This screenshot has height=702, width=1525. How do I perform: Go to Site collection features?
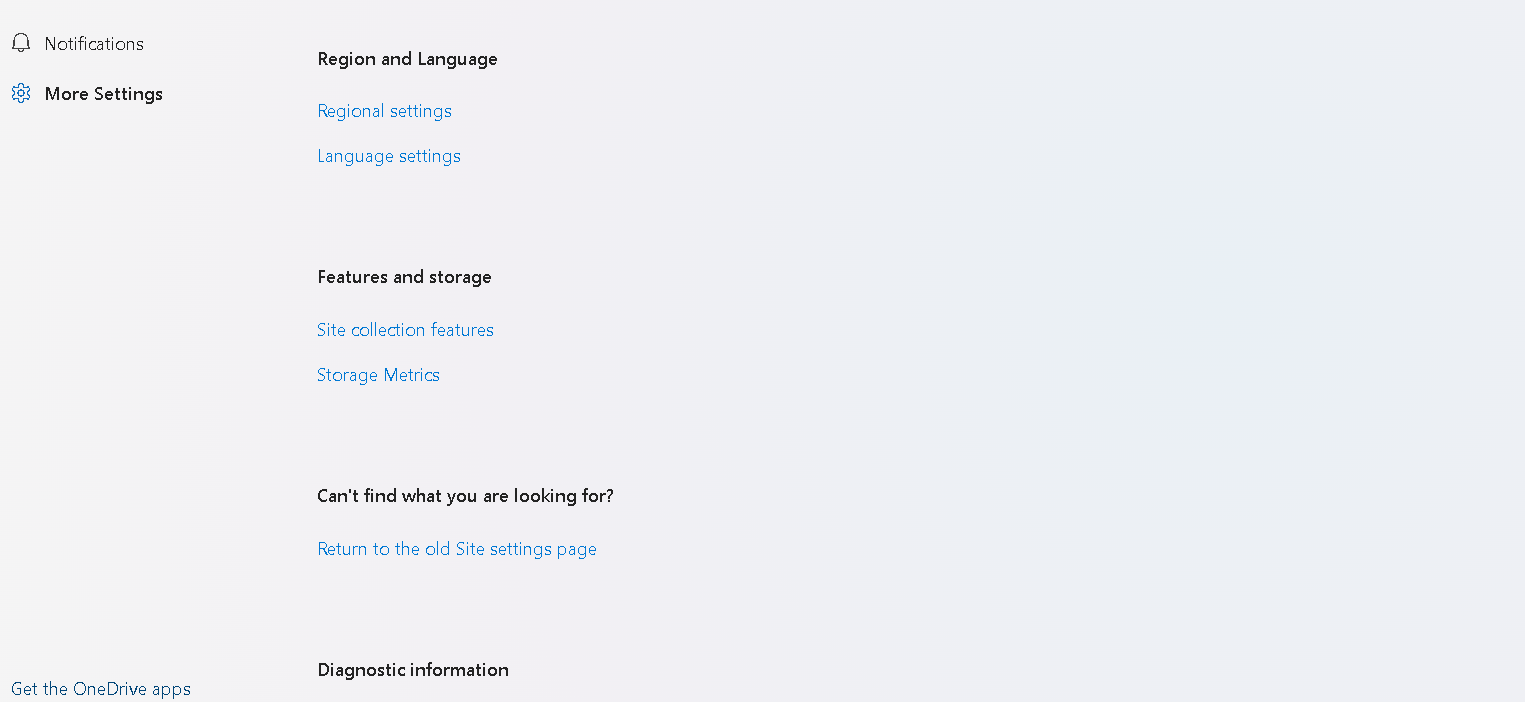pos(405,330)
